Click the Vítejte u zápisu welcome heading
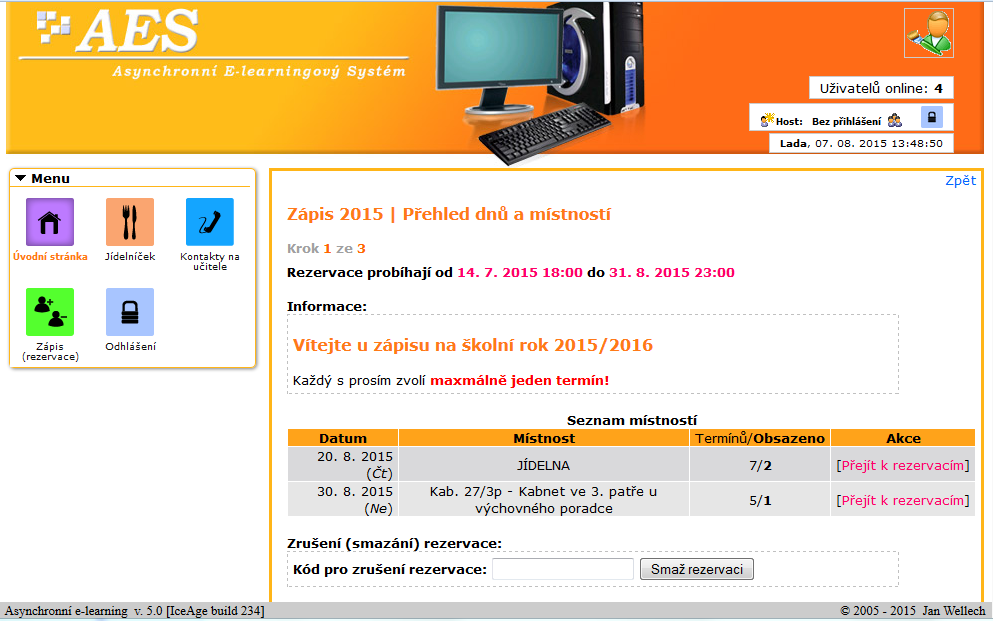Screen dimensions: 993x621 (472, 345)
